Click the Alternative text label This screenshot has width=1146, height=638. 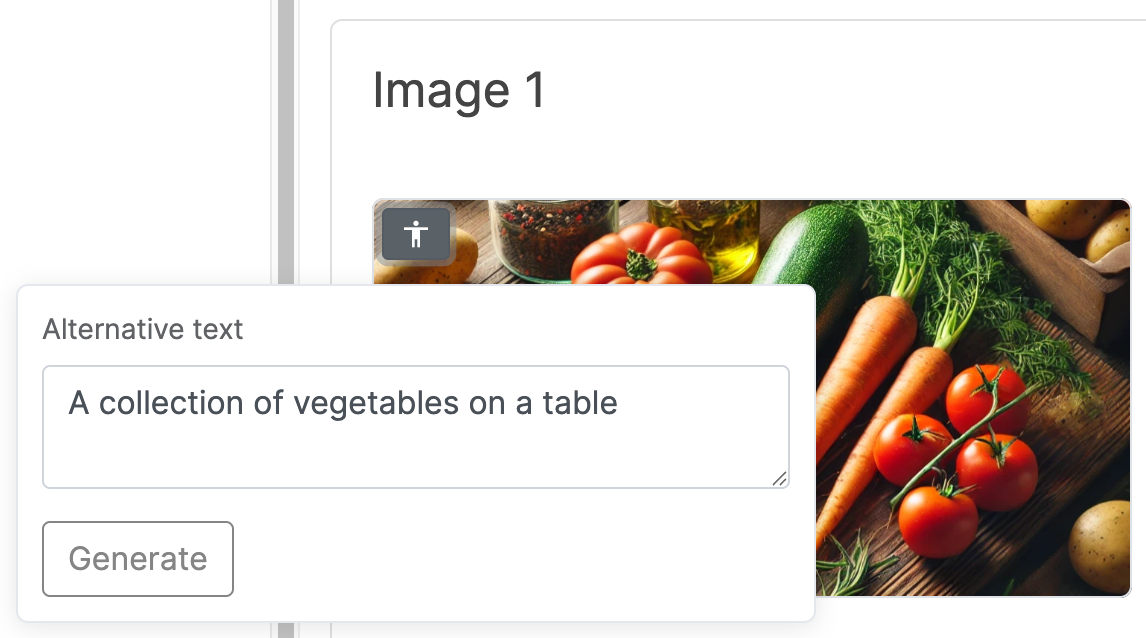coord(141,329)
